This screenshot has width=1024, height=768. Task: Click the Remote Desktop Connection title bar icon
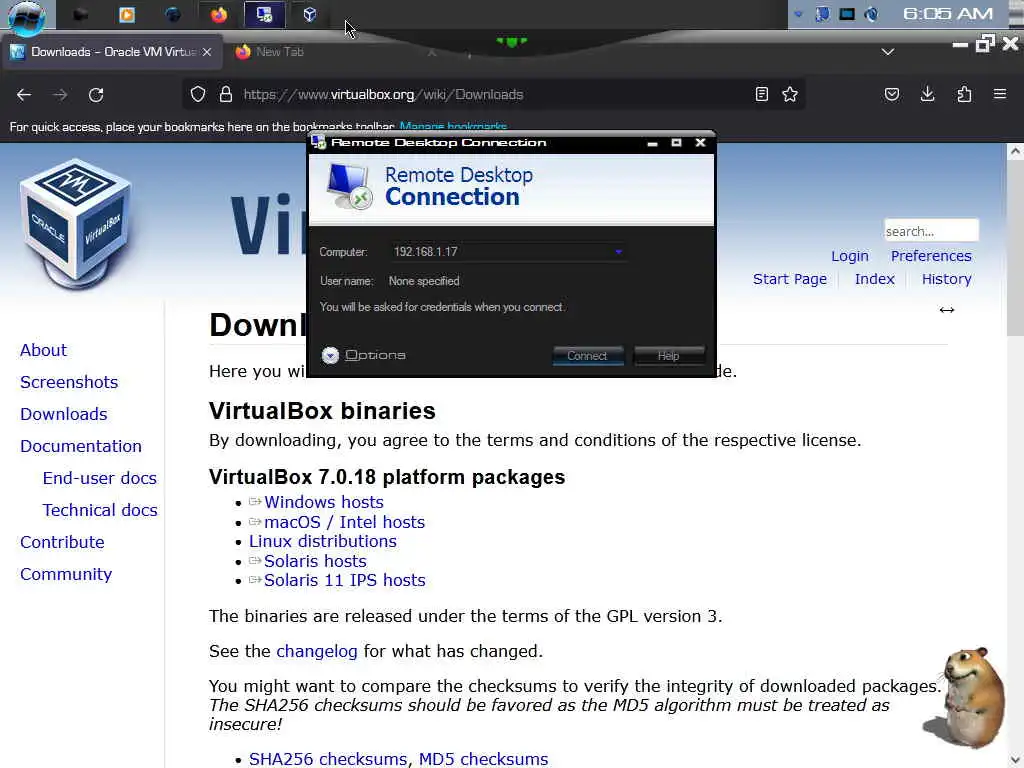(319, 142)
